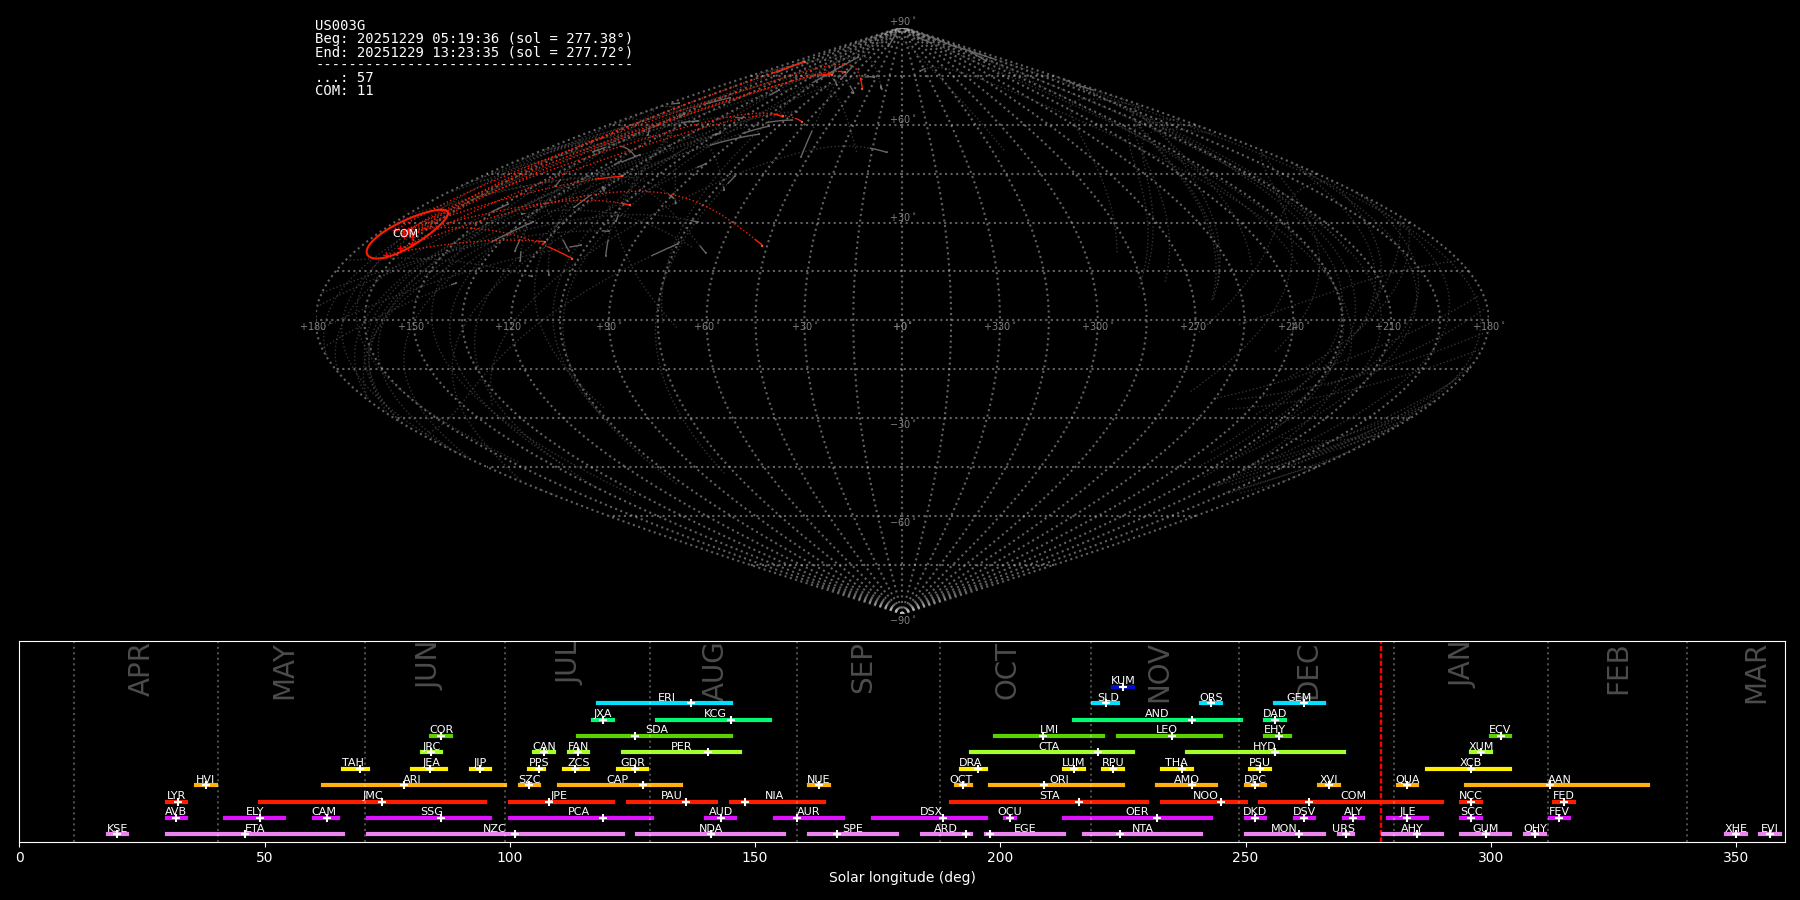
Task: Select the AUG month label
Action: [x=712, y=672]
